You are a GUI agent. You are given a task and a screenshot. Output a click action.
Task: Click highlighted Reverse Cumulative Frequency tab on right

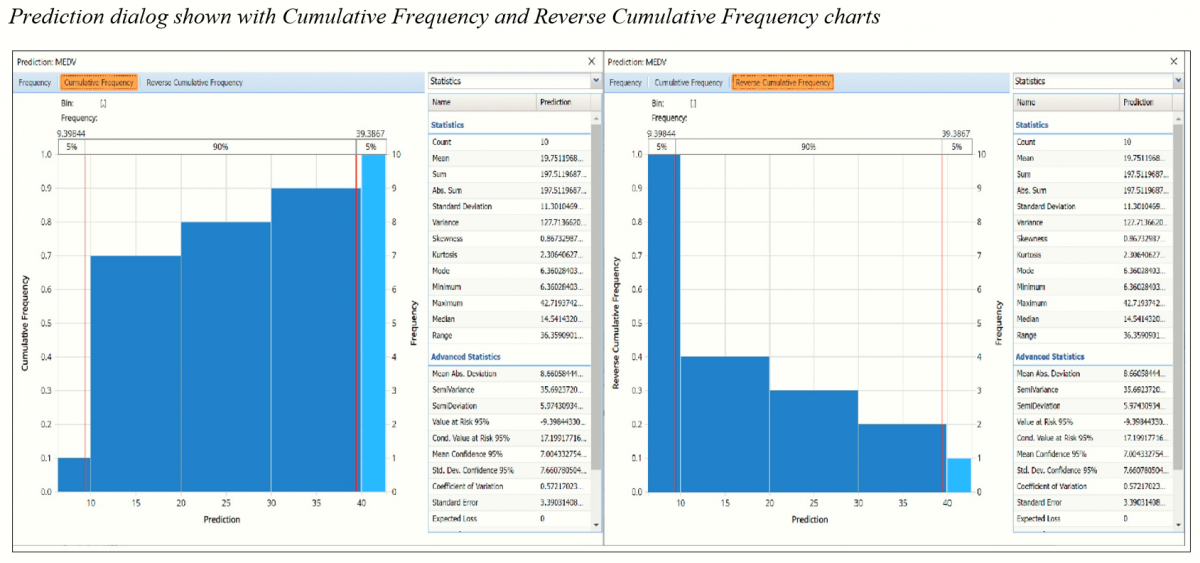[783, 83]
